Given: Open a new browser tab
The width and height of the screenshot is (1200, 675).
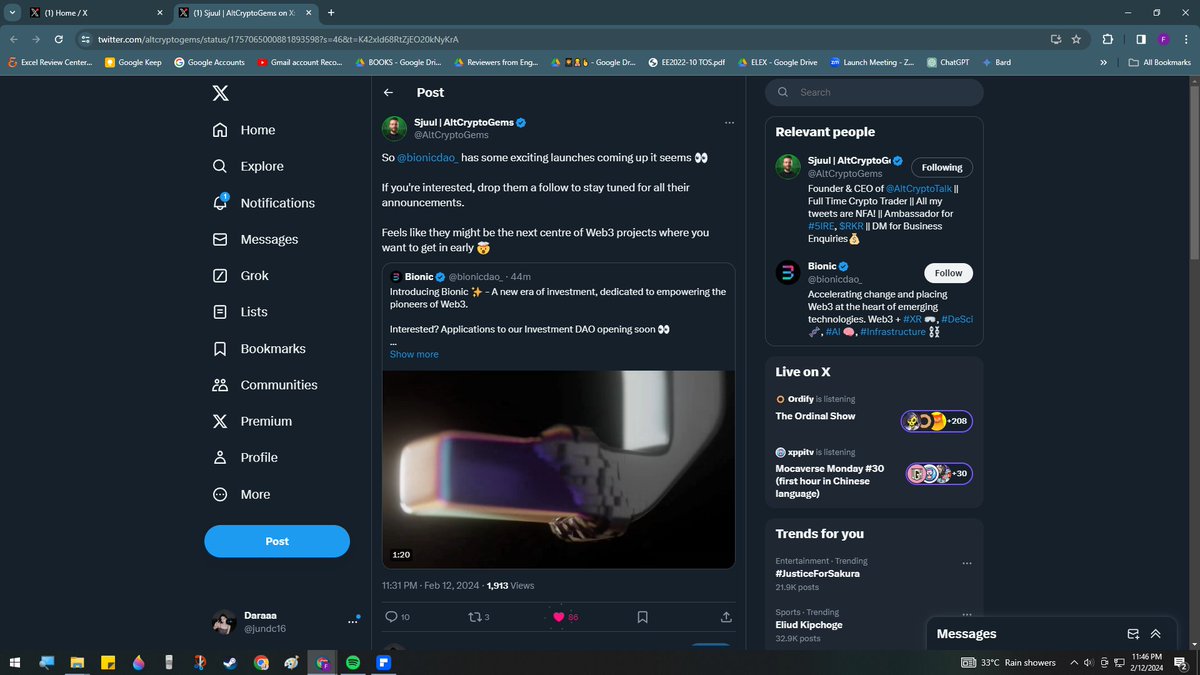Looking at the screenshot, I should point(331,12).
